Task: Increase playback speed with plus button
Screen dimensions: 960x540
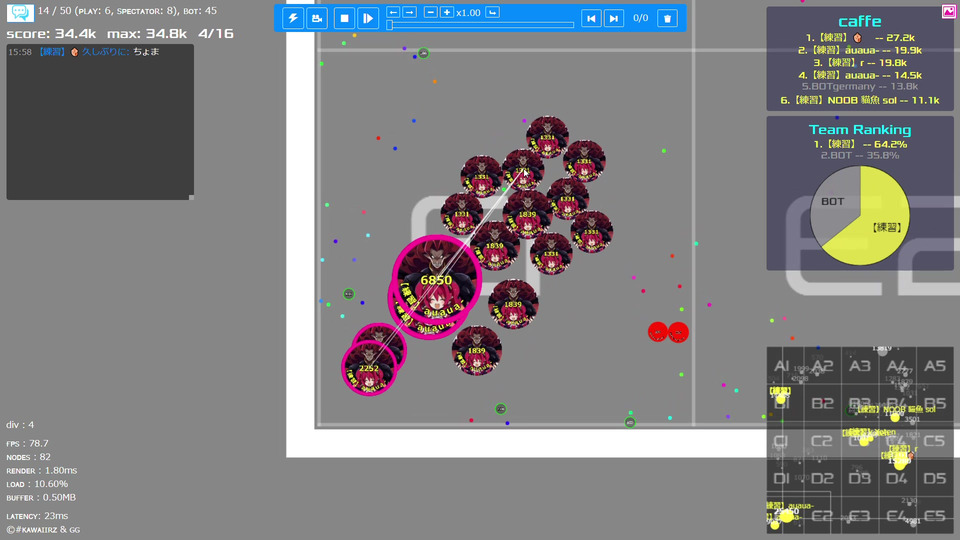Action: pyautogui.click(x=447, y=12)
